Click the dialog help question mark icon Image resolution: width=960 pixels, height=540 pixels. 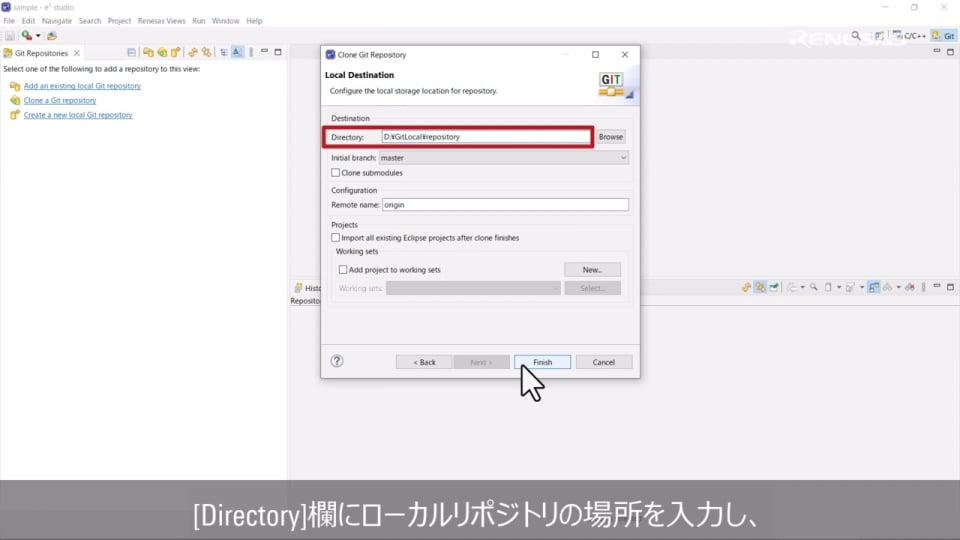337,361
